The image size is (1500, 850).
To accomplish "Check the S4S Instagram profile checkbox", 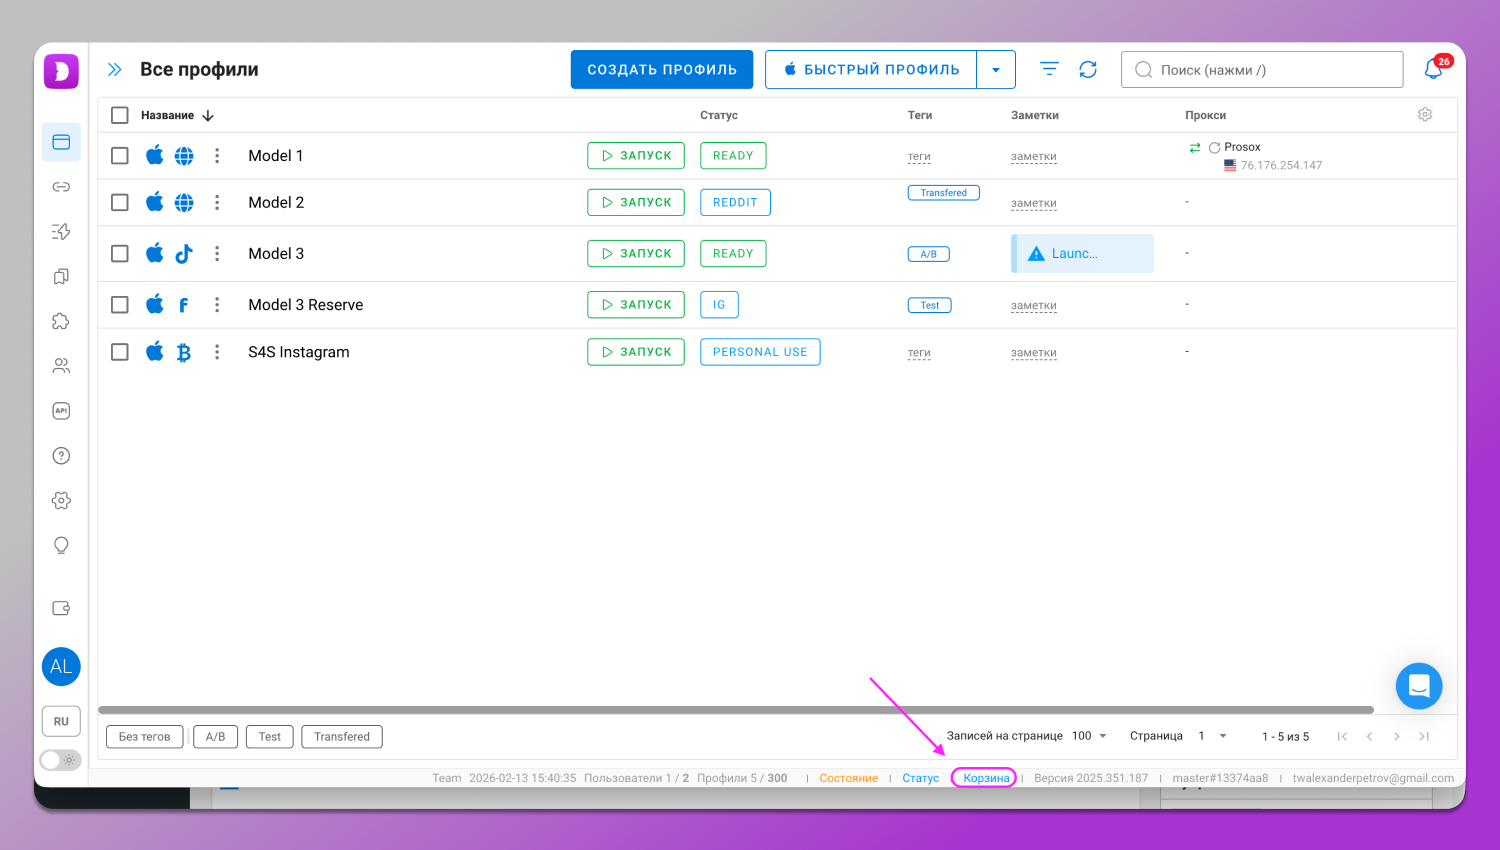I will click(120, 352).
